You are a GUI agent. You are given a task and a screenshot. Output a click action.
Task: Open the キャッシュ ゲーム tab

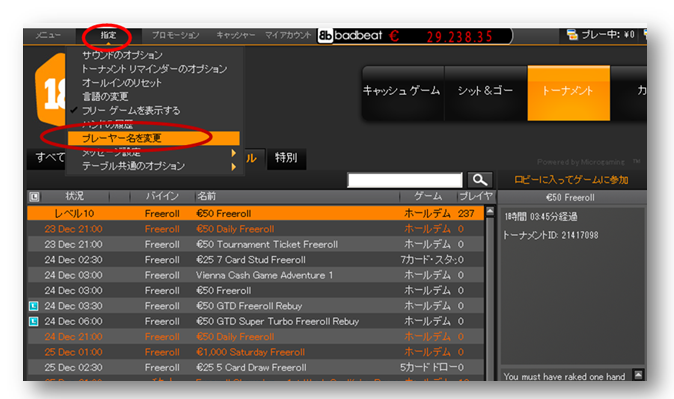[402, 93]
